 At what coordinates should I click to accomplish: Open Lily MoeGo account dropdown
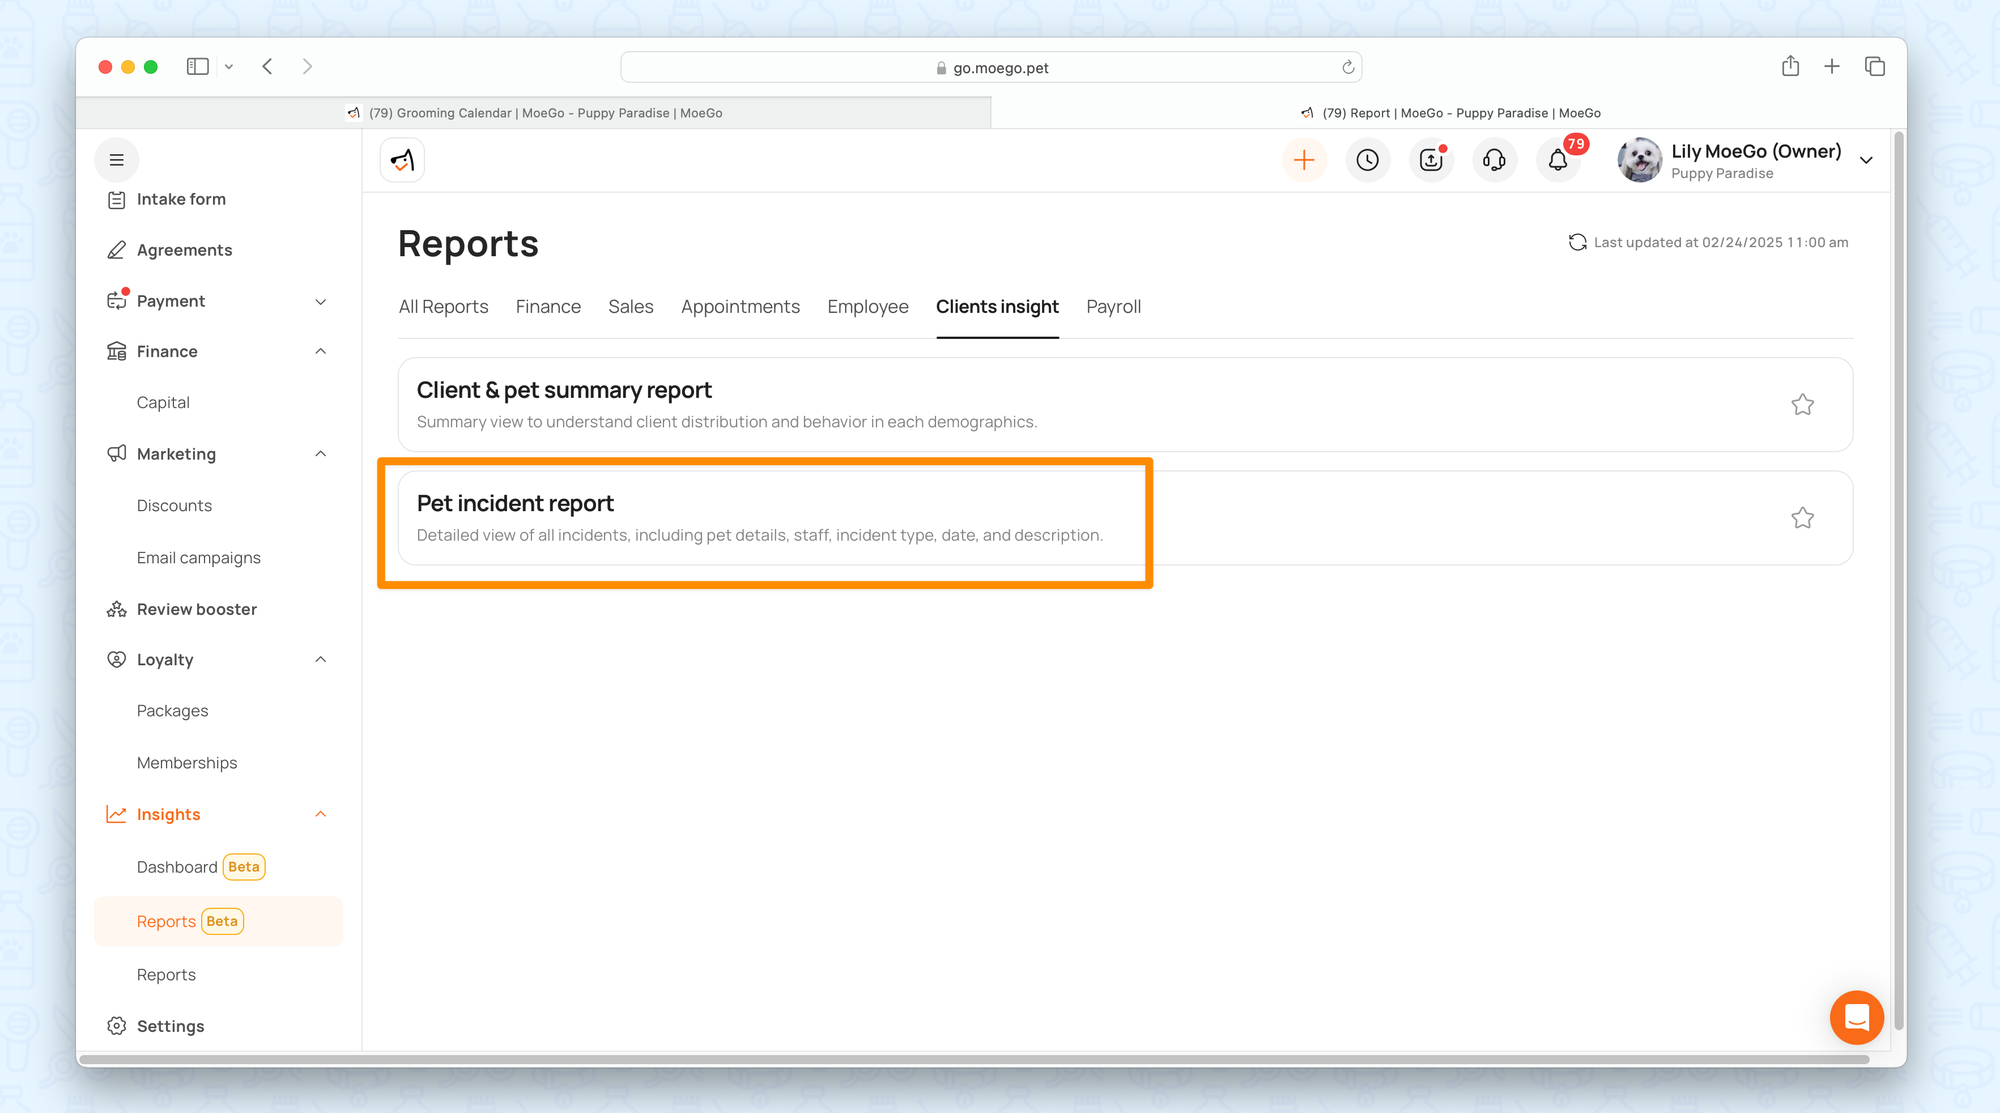[1866, 160]
